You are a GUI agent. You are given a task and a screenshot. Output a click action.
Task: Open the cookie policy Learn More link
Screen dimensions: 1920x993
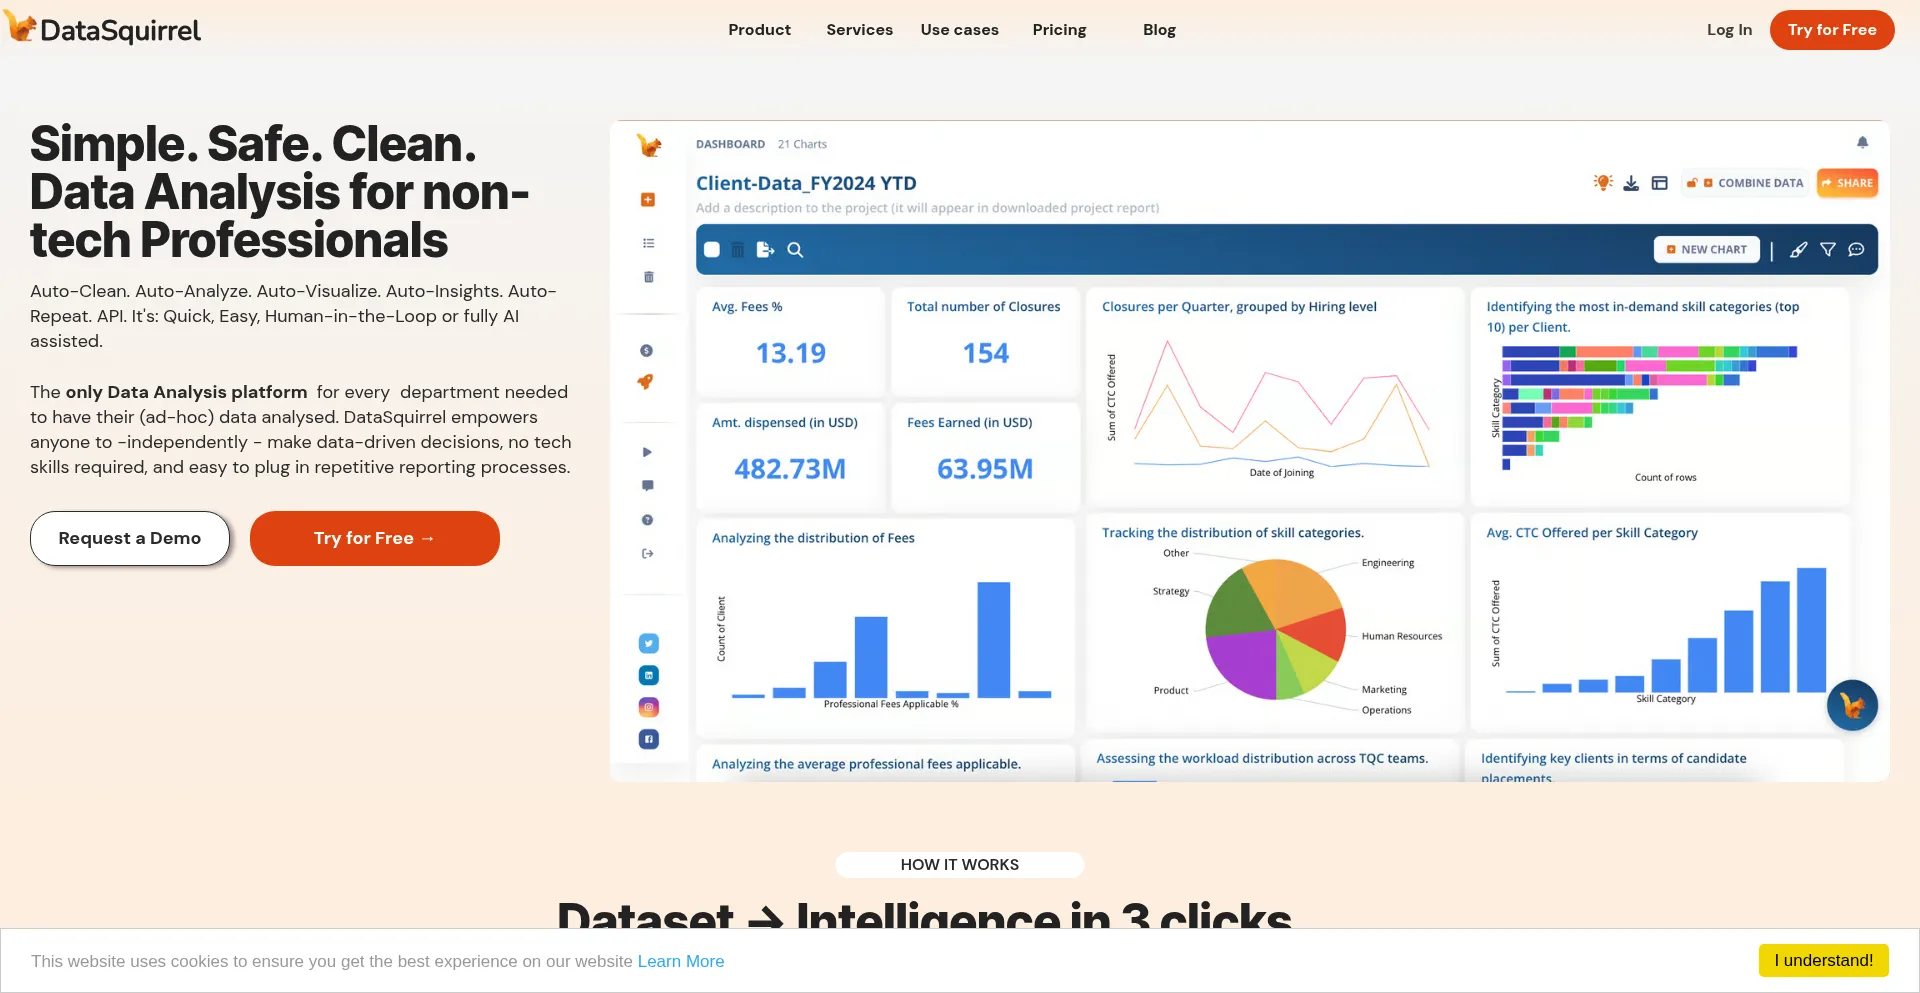click(681, 961)
